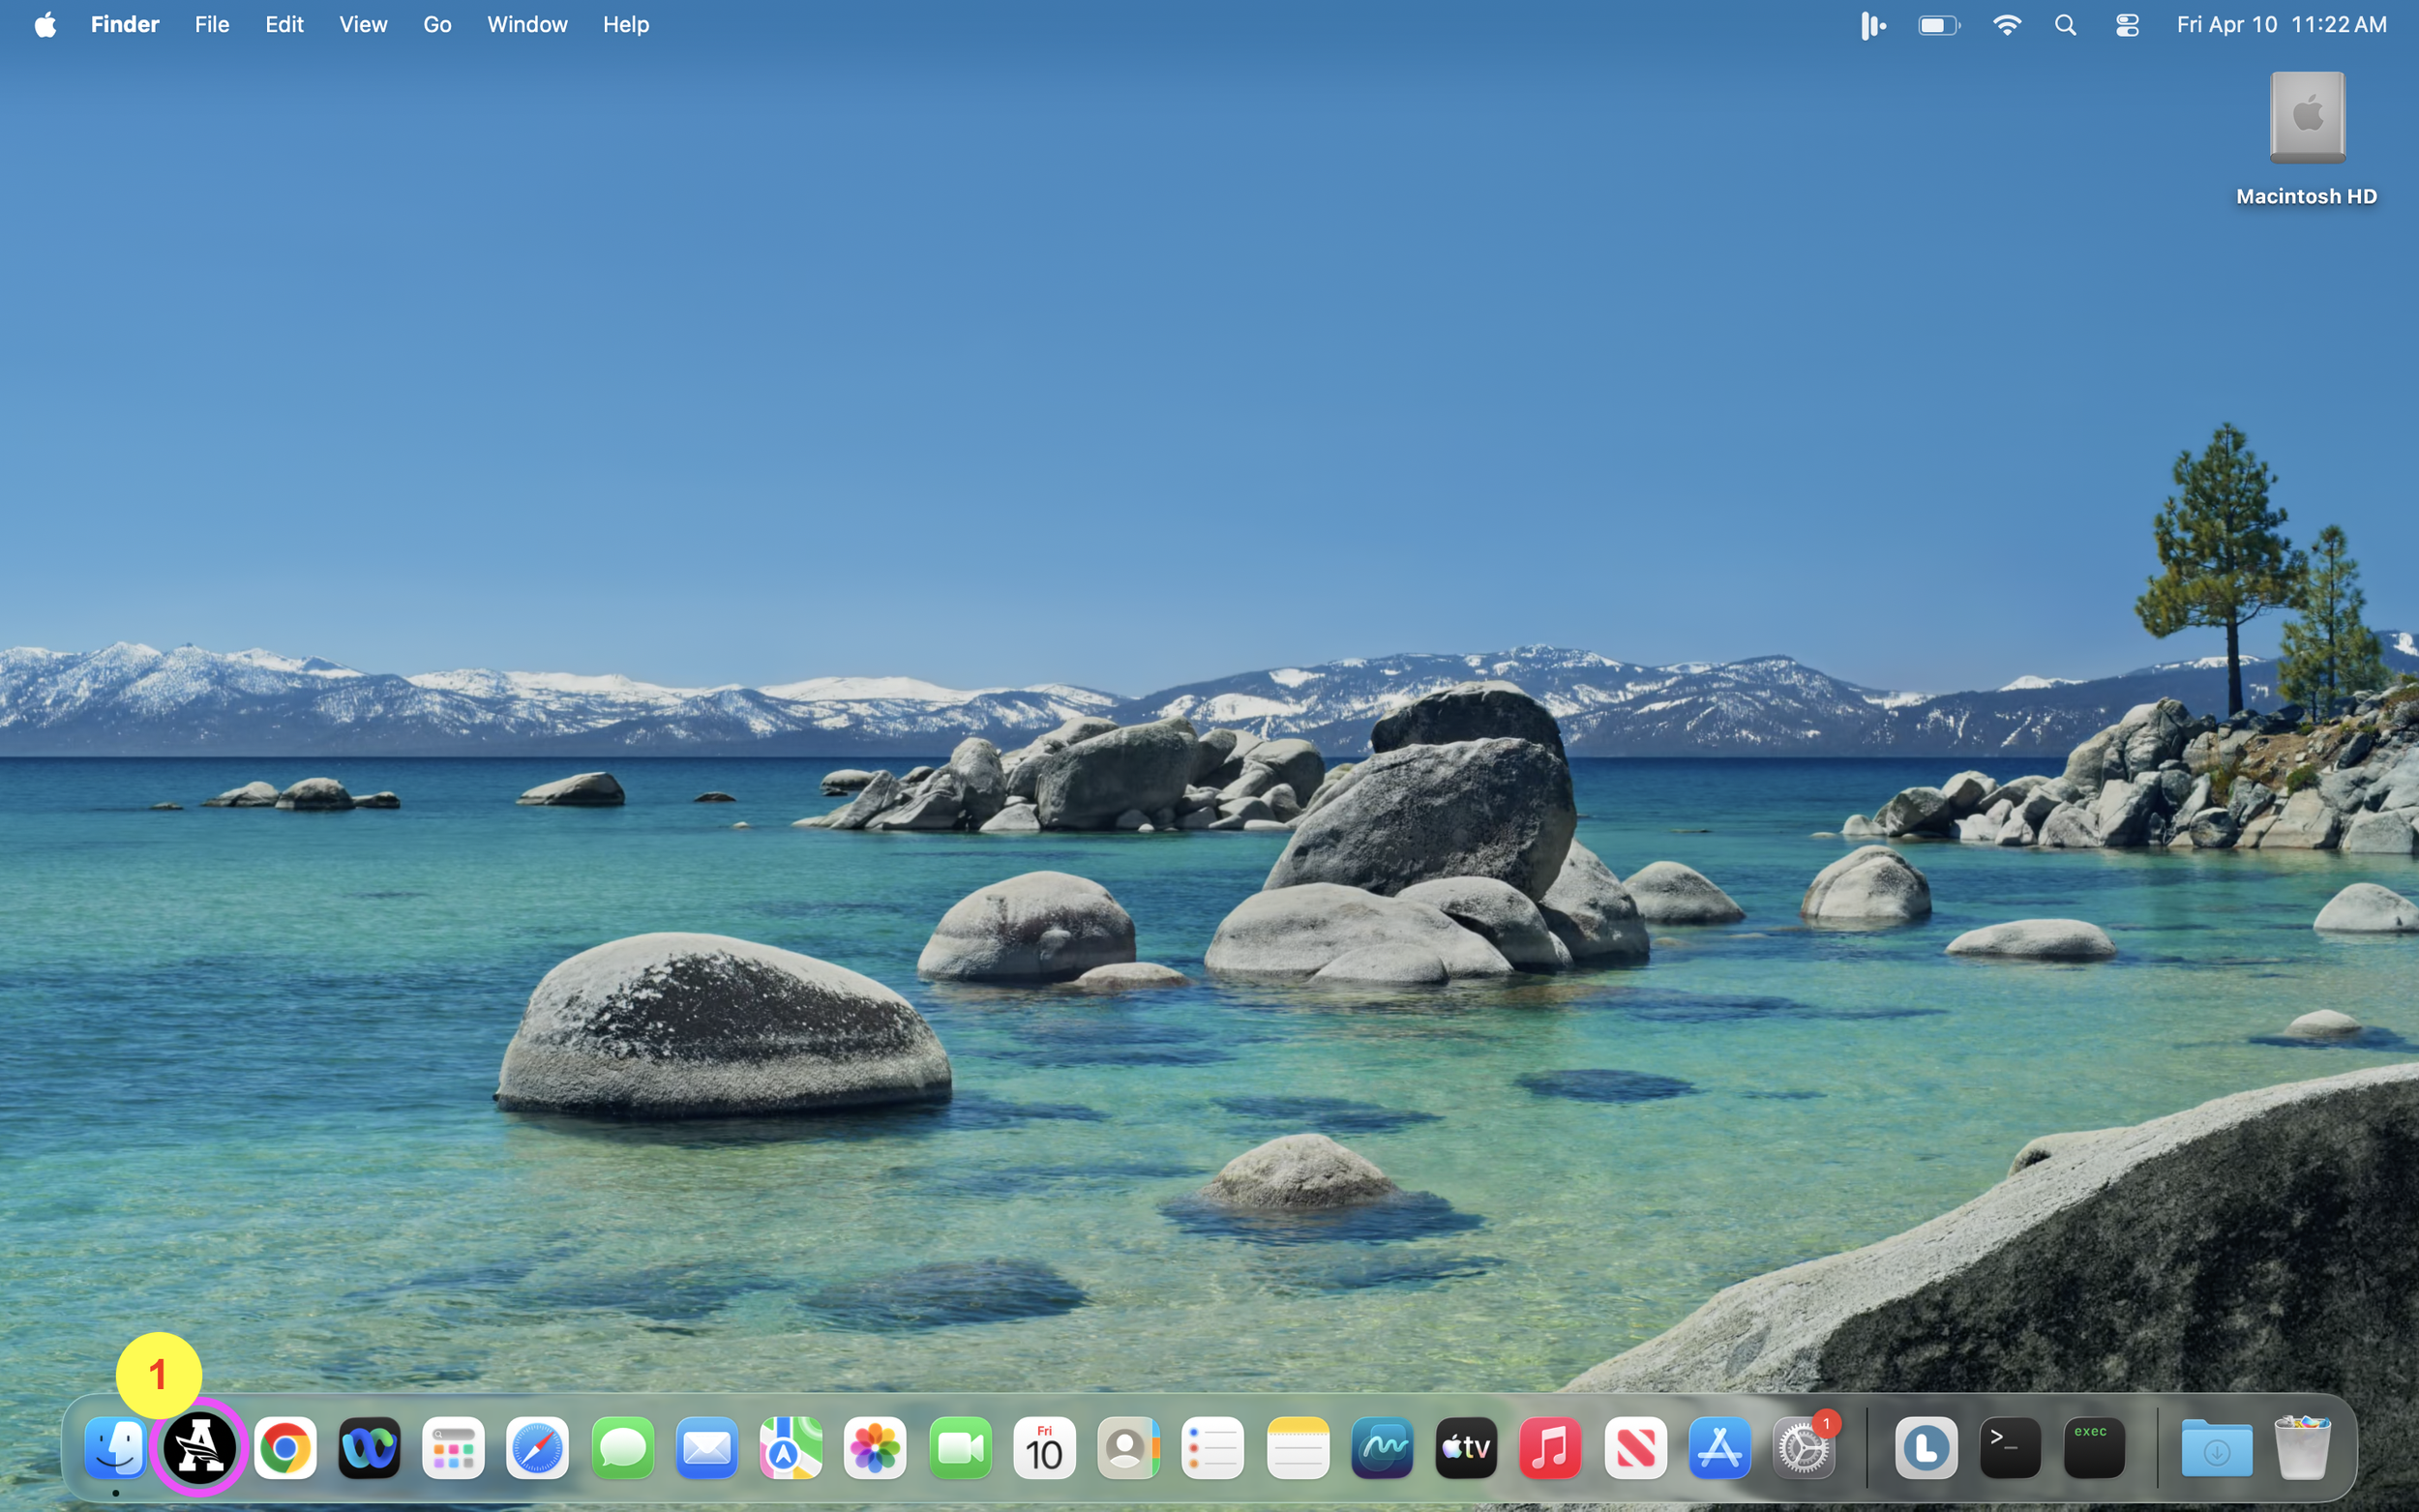The width and height of the screenshot is (2419, 1512).
Task: Click the date and time in the menu bar
Action: [2281, 25]
